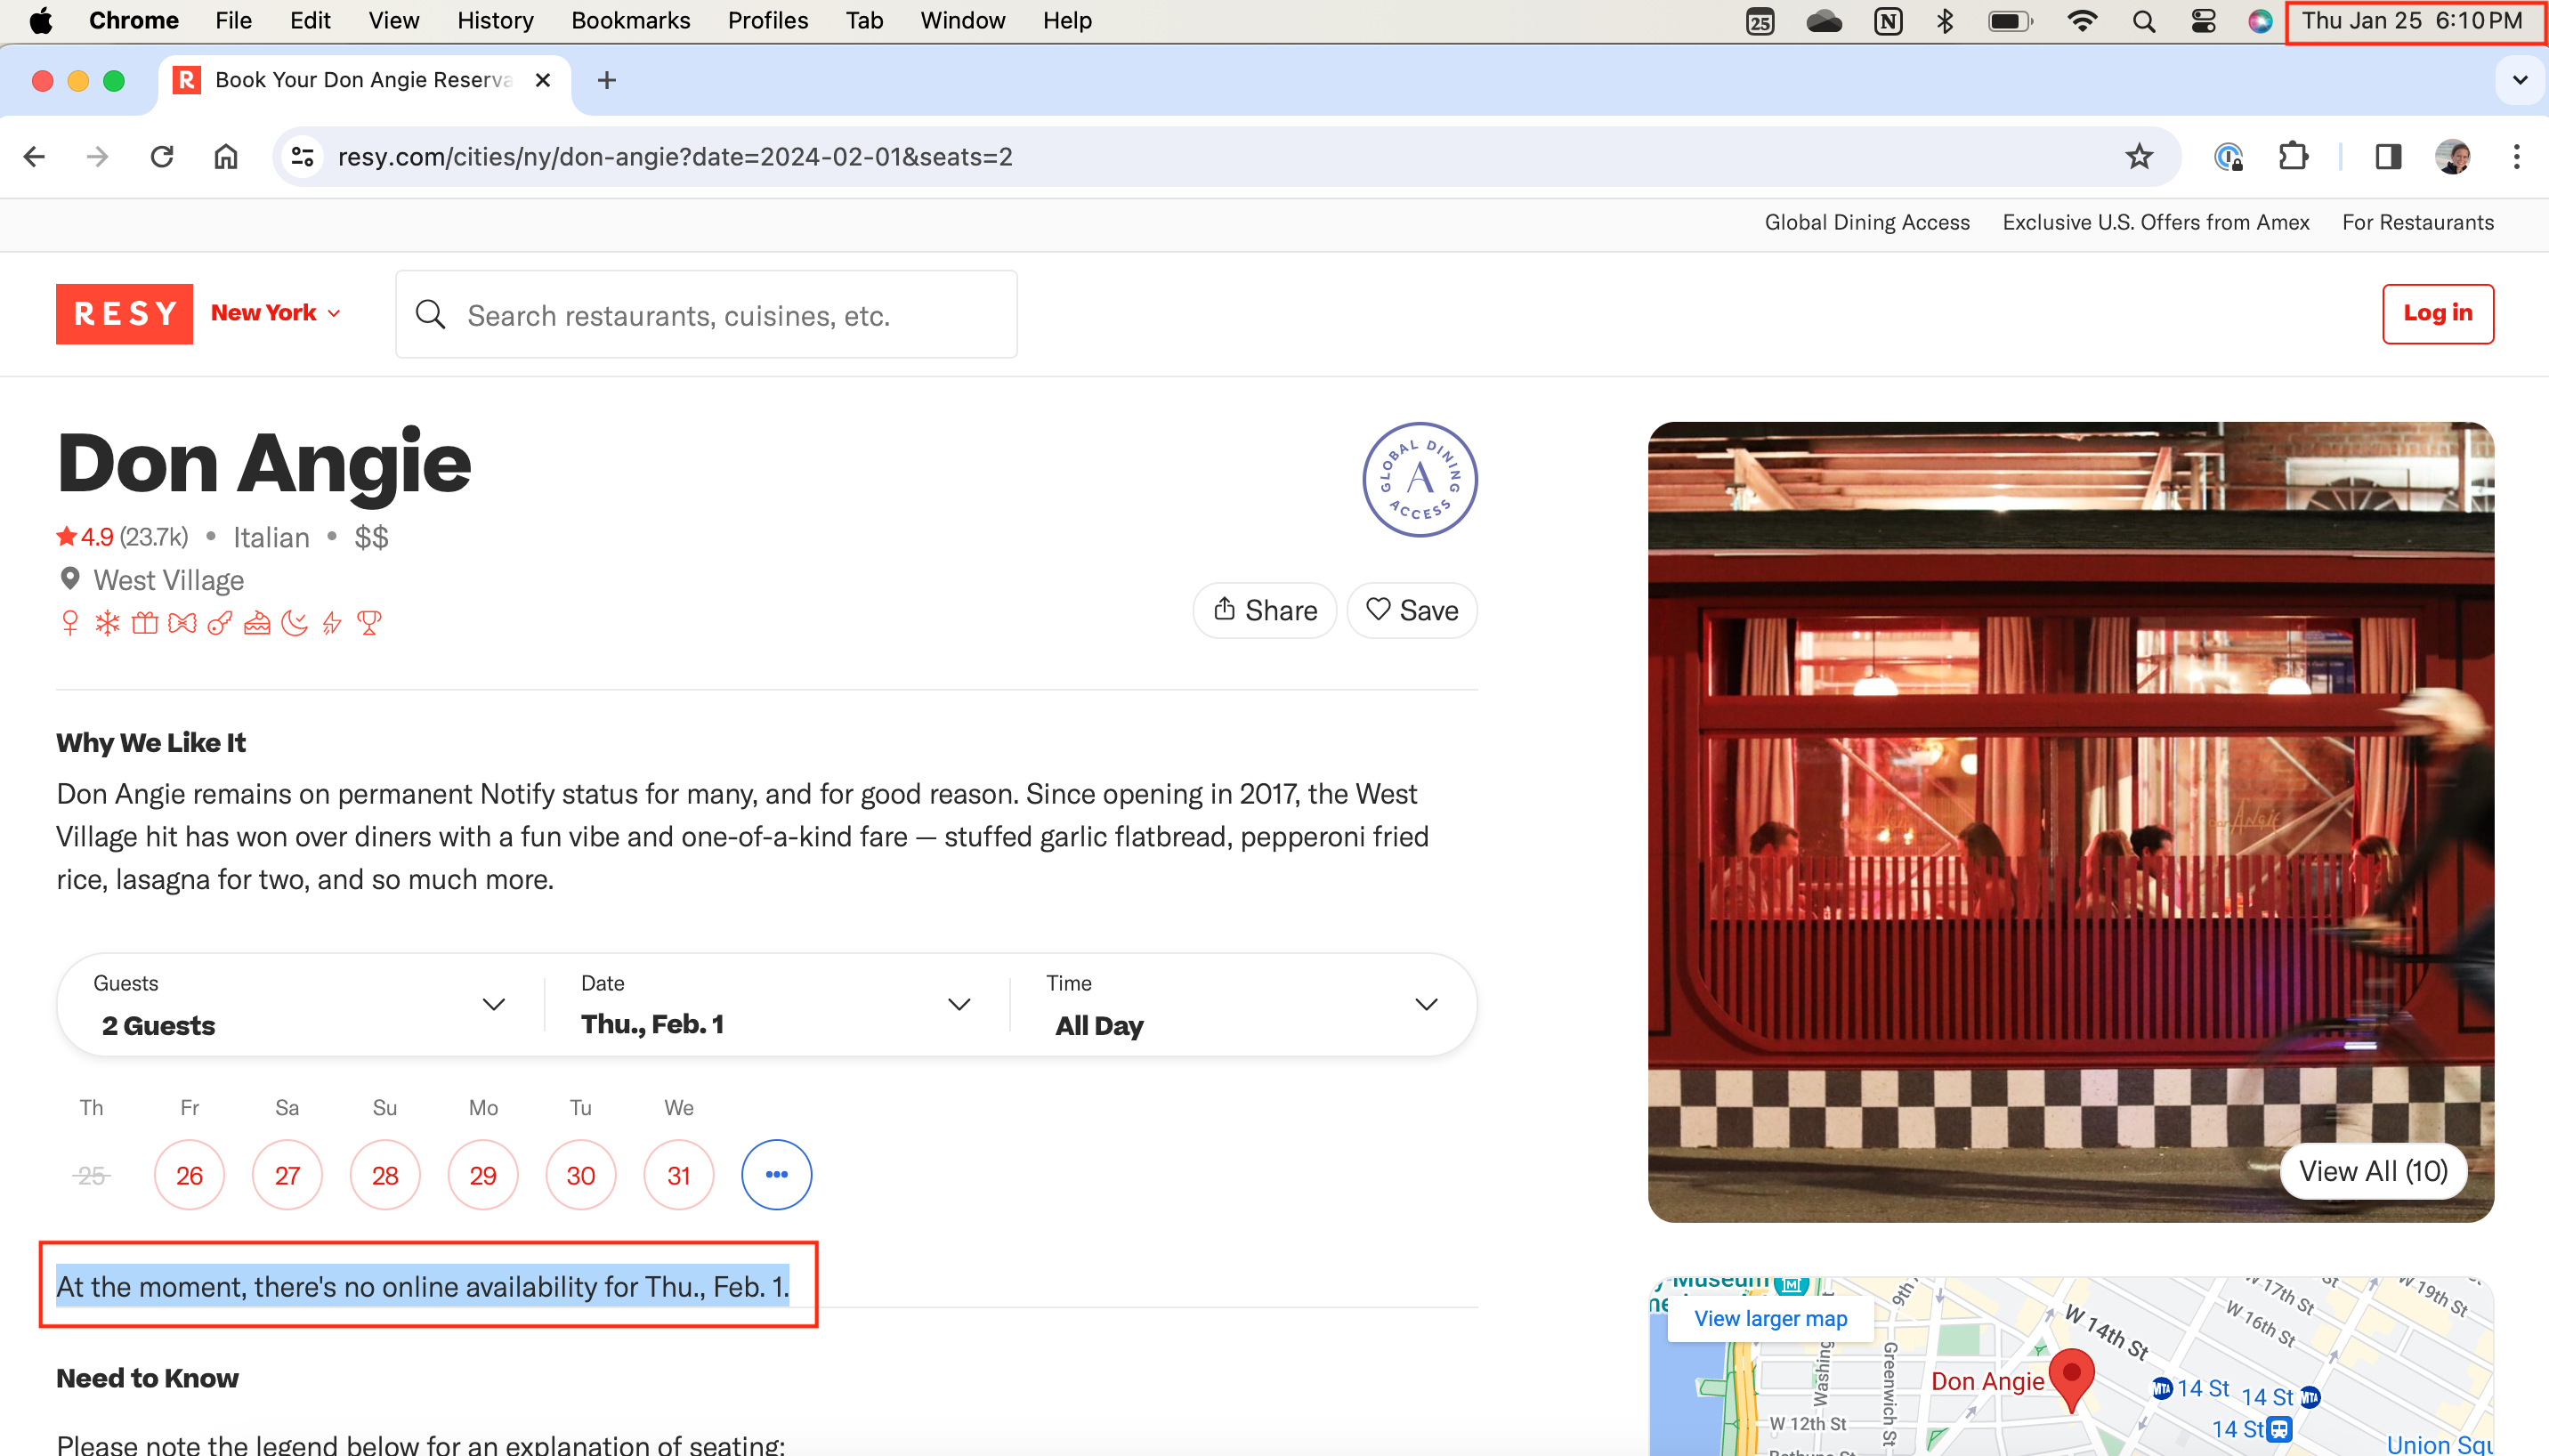The image size is (2549, 1456).
Task: Open Chrome three-dot menu
Action: click(2516, 157)
